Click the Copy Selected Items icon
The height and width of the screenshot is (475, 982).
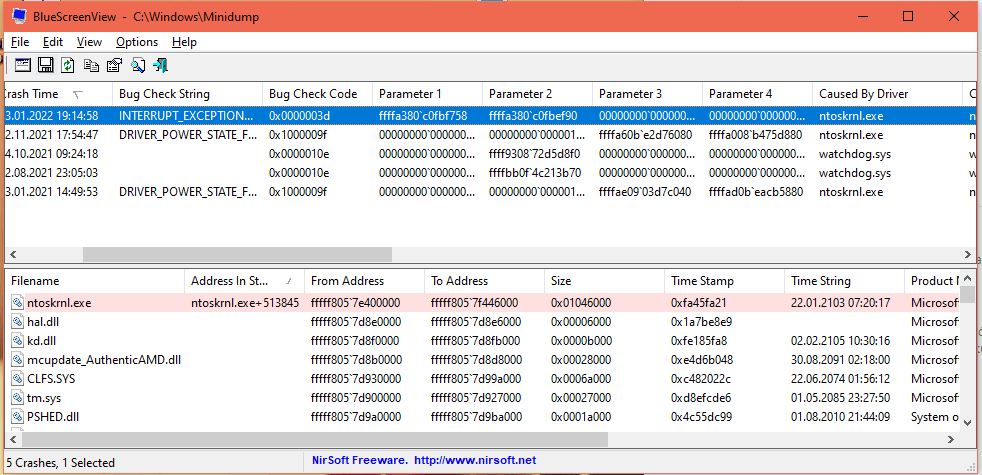(x=91, y=65)
